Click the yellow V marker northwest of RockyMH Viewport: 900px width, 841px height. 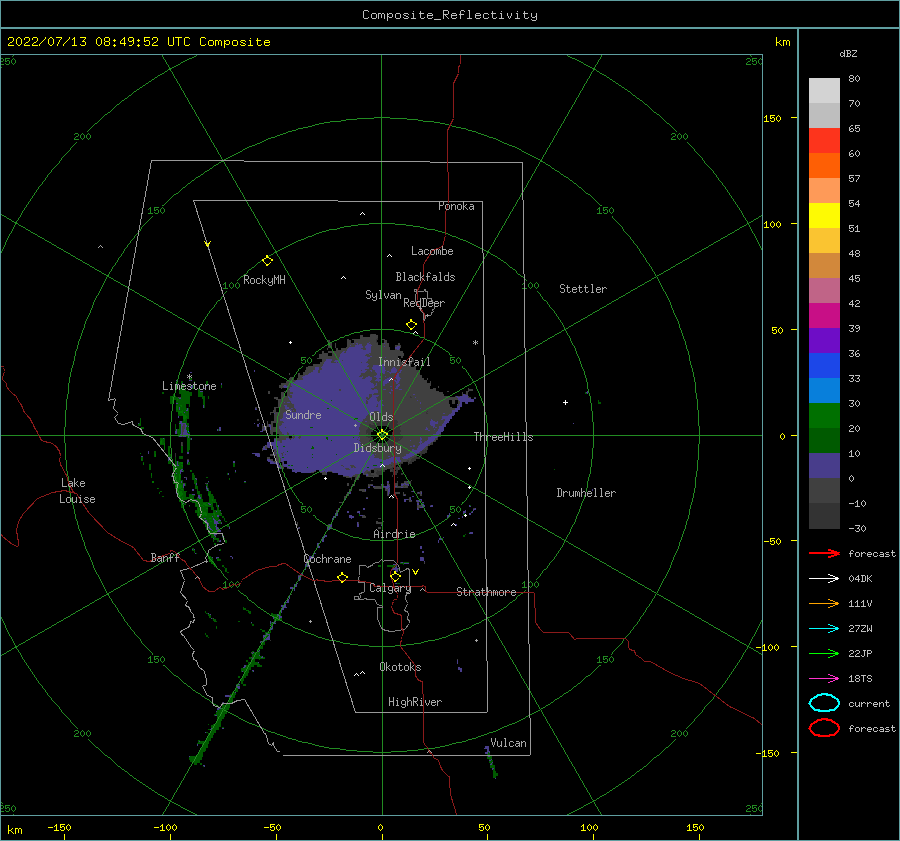(x=208, y=244)
